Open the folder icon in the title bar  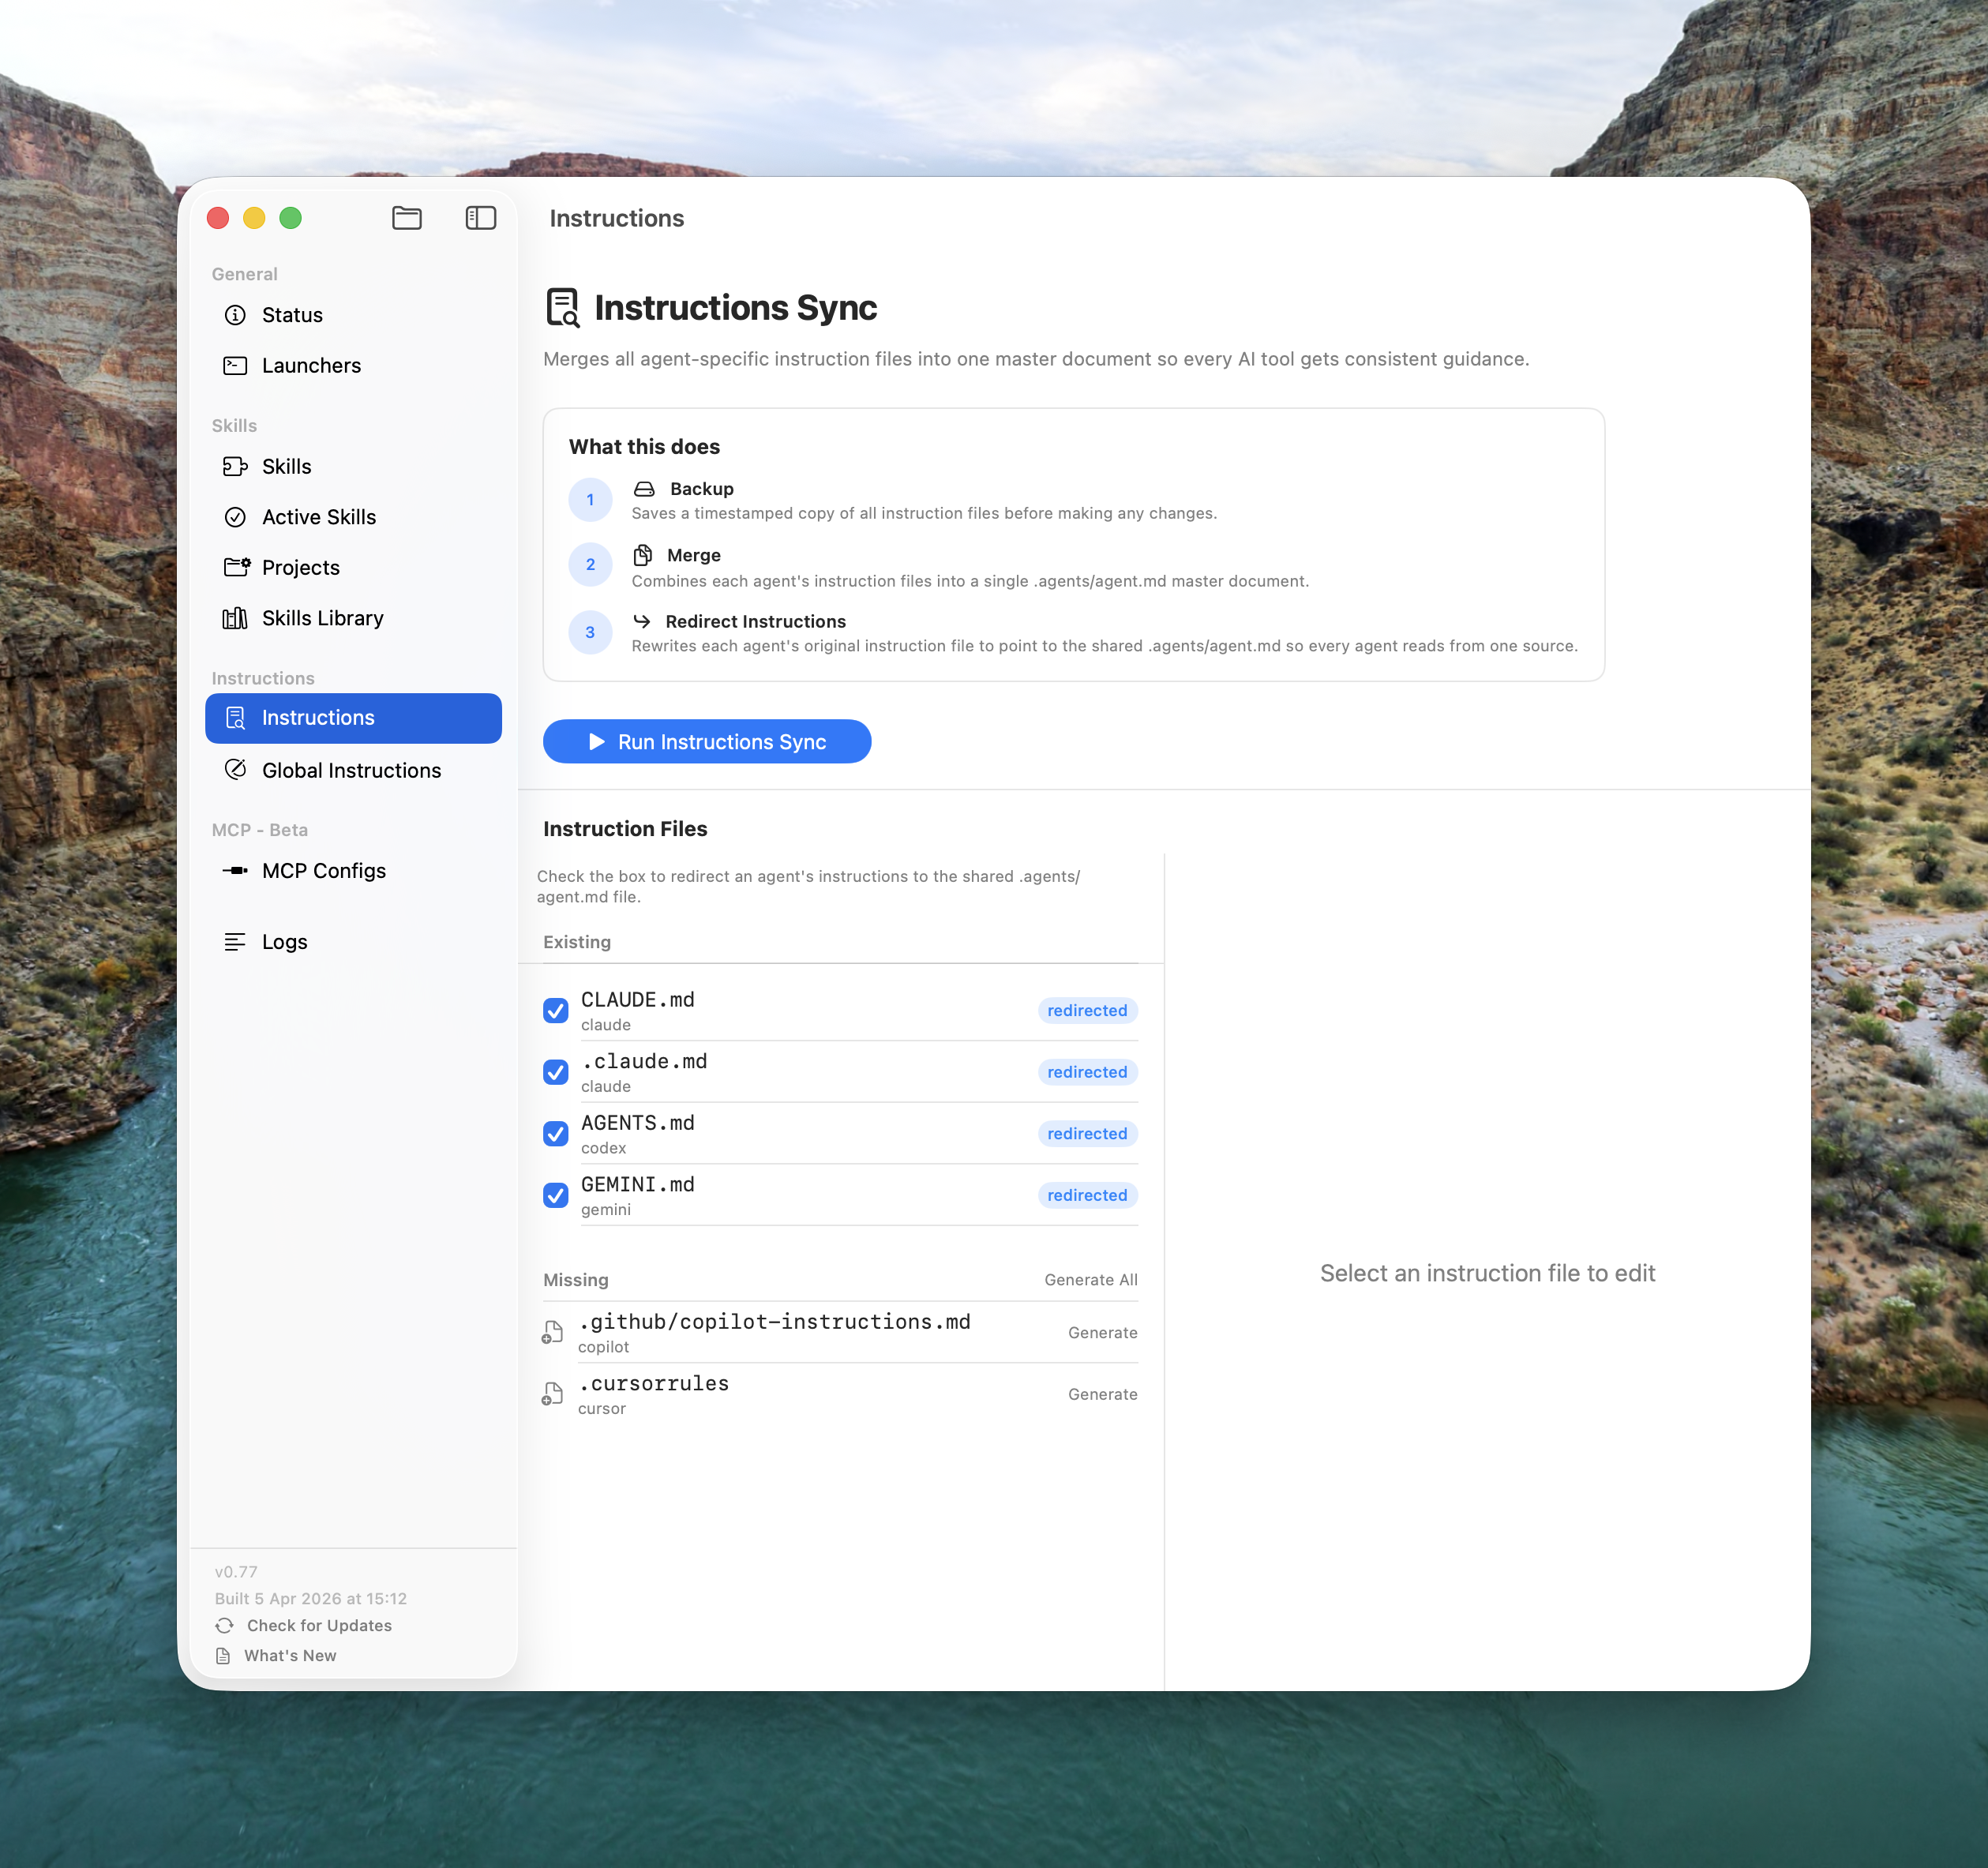(x=406, y=218)
